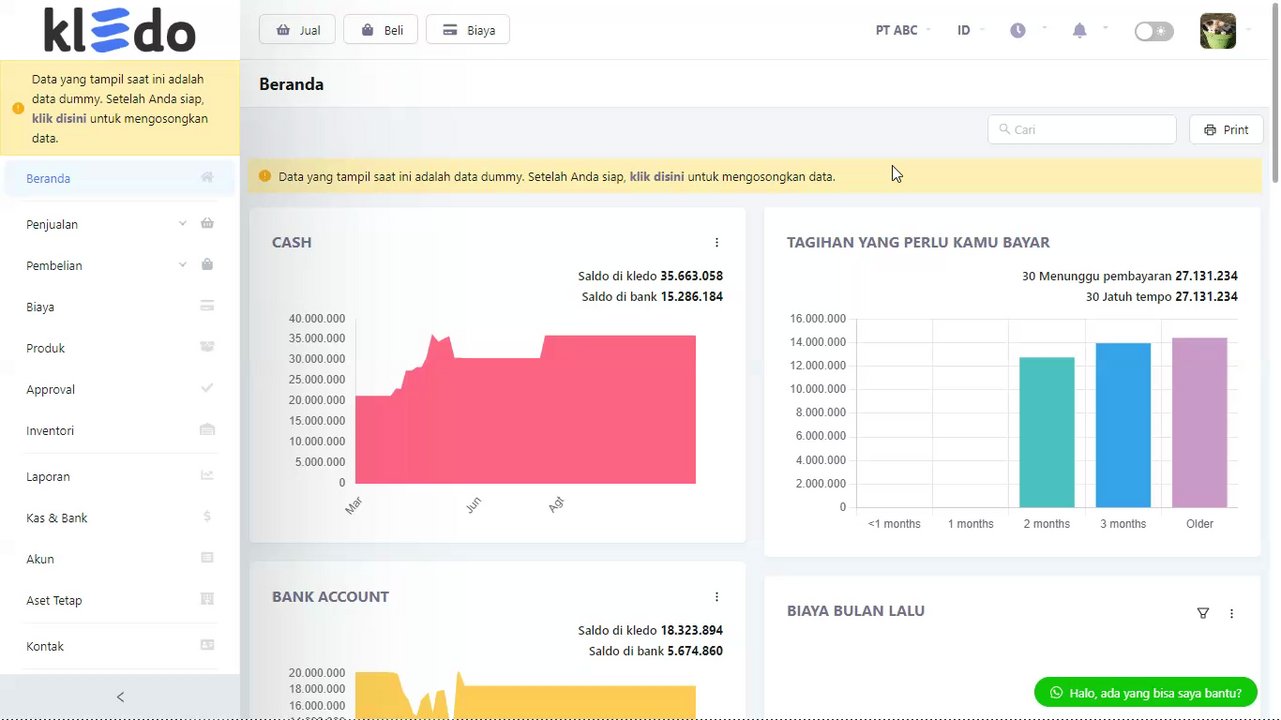1281x720 pixels.
Task: Click the Produk box icon
Action: 207,347
